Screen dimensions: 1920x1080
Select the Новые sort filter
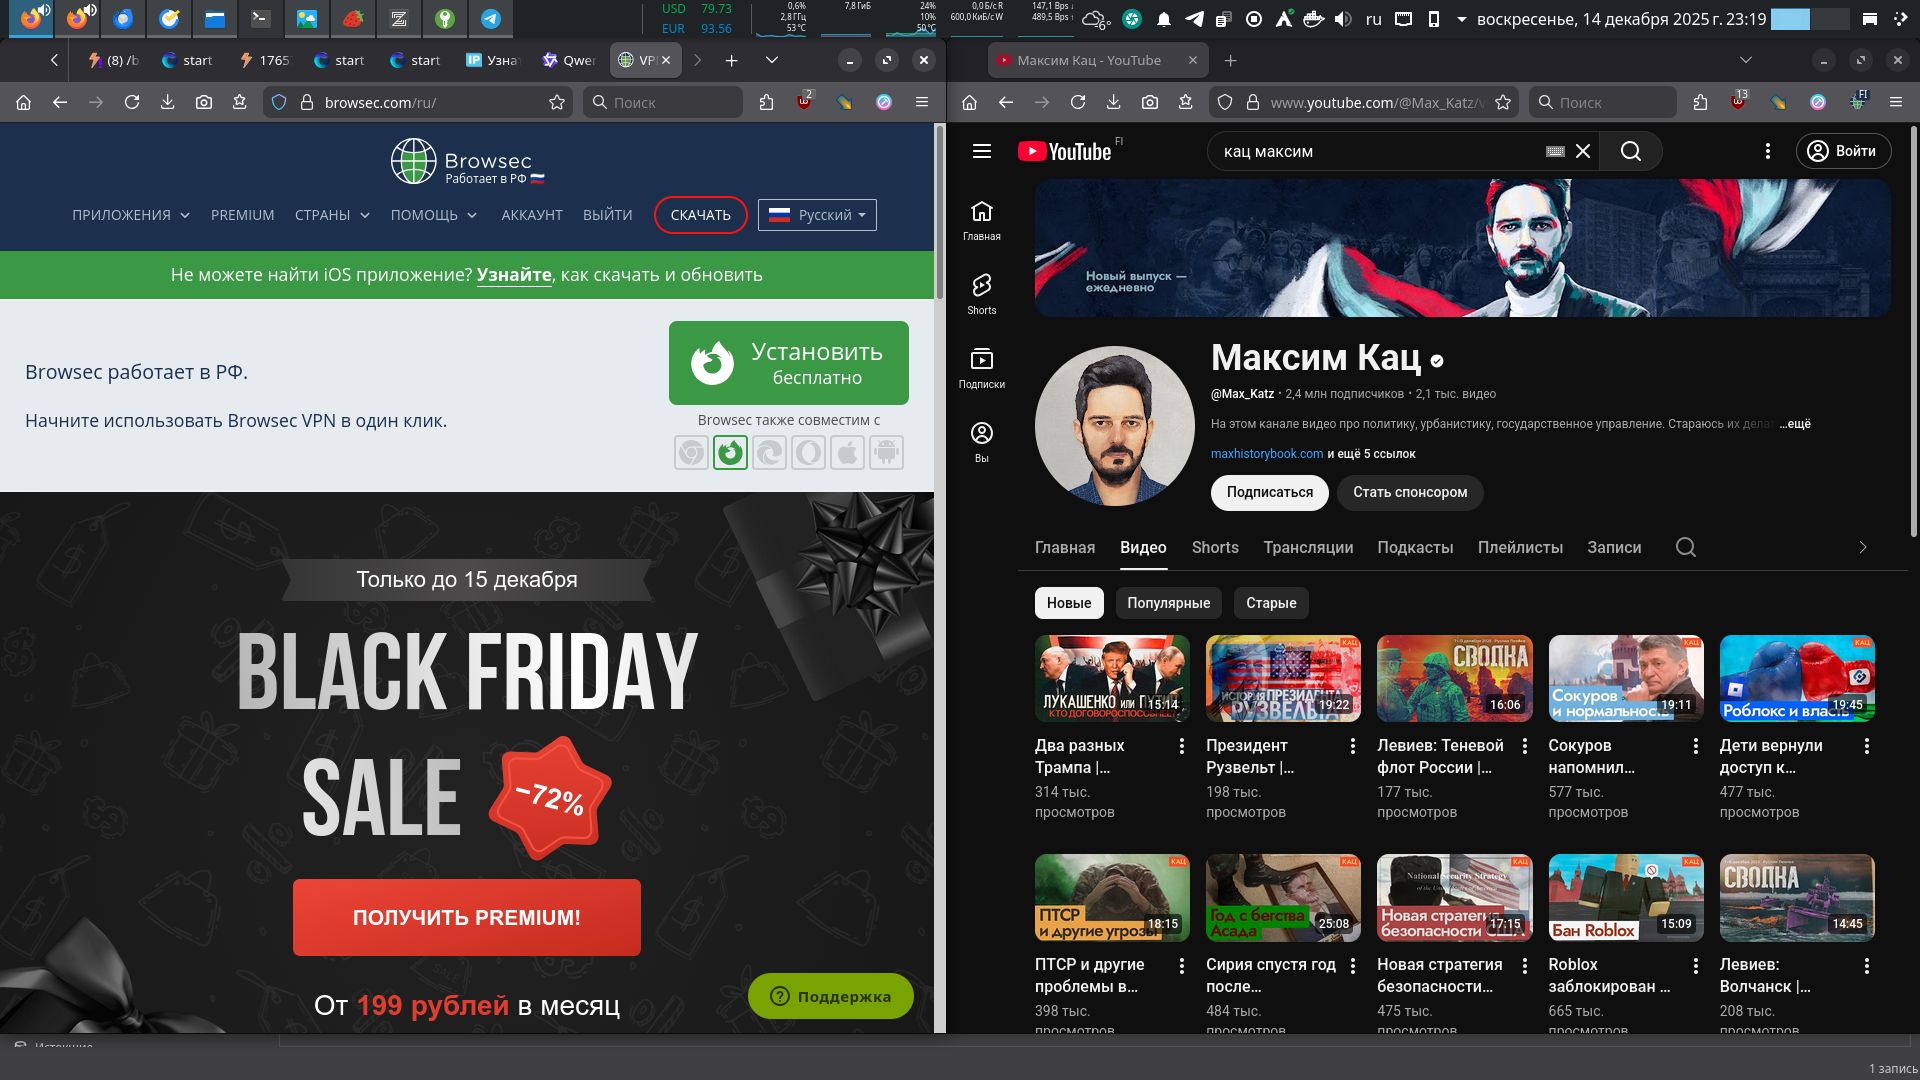pos(1068,603)
